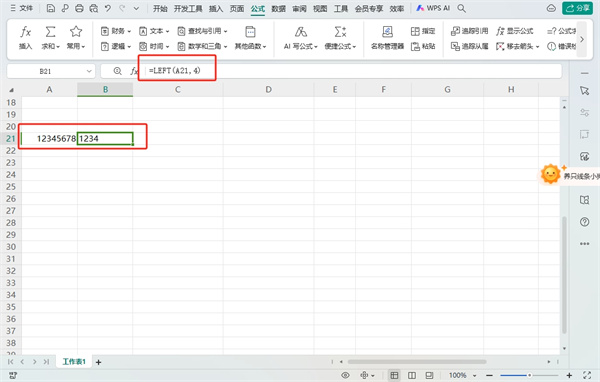Click the zoom slider handle
The width and height of the screenshot is (600, 382).
[x=530, y=375]
